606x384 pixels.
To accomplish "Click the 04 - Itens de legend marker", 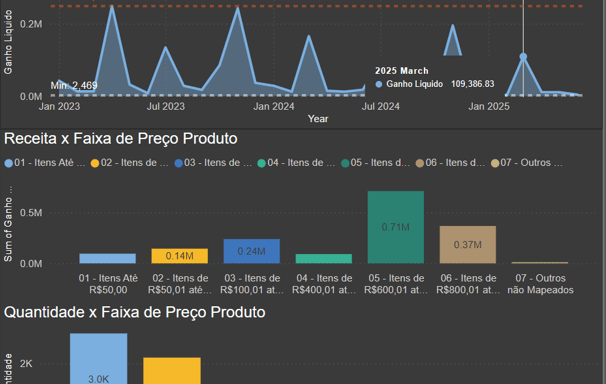I will coord(262,163).
